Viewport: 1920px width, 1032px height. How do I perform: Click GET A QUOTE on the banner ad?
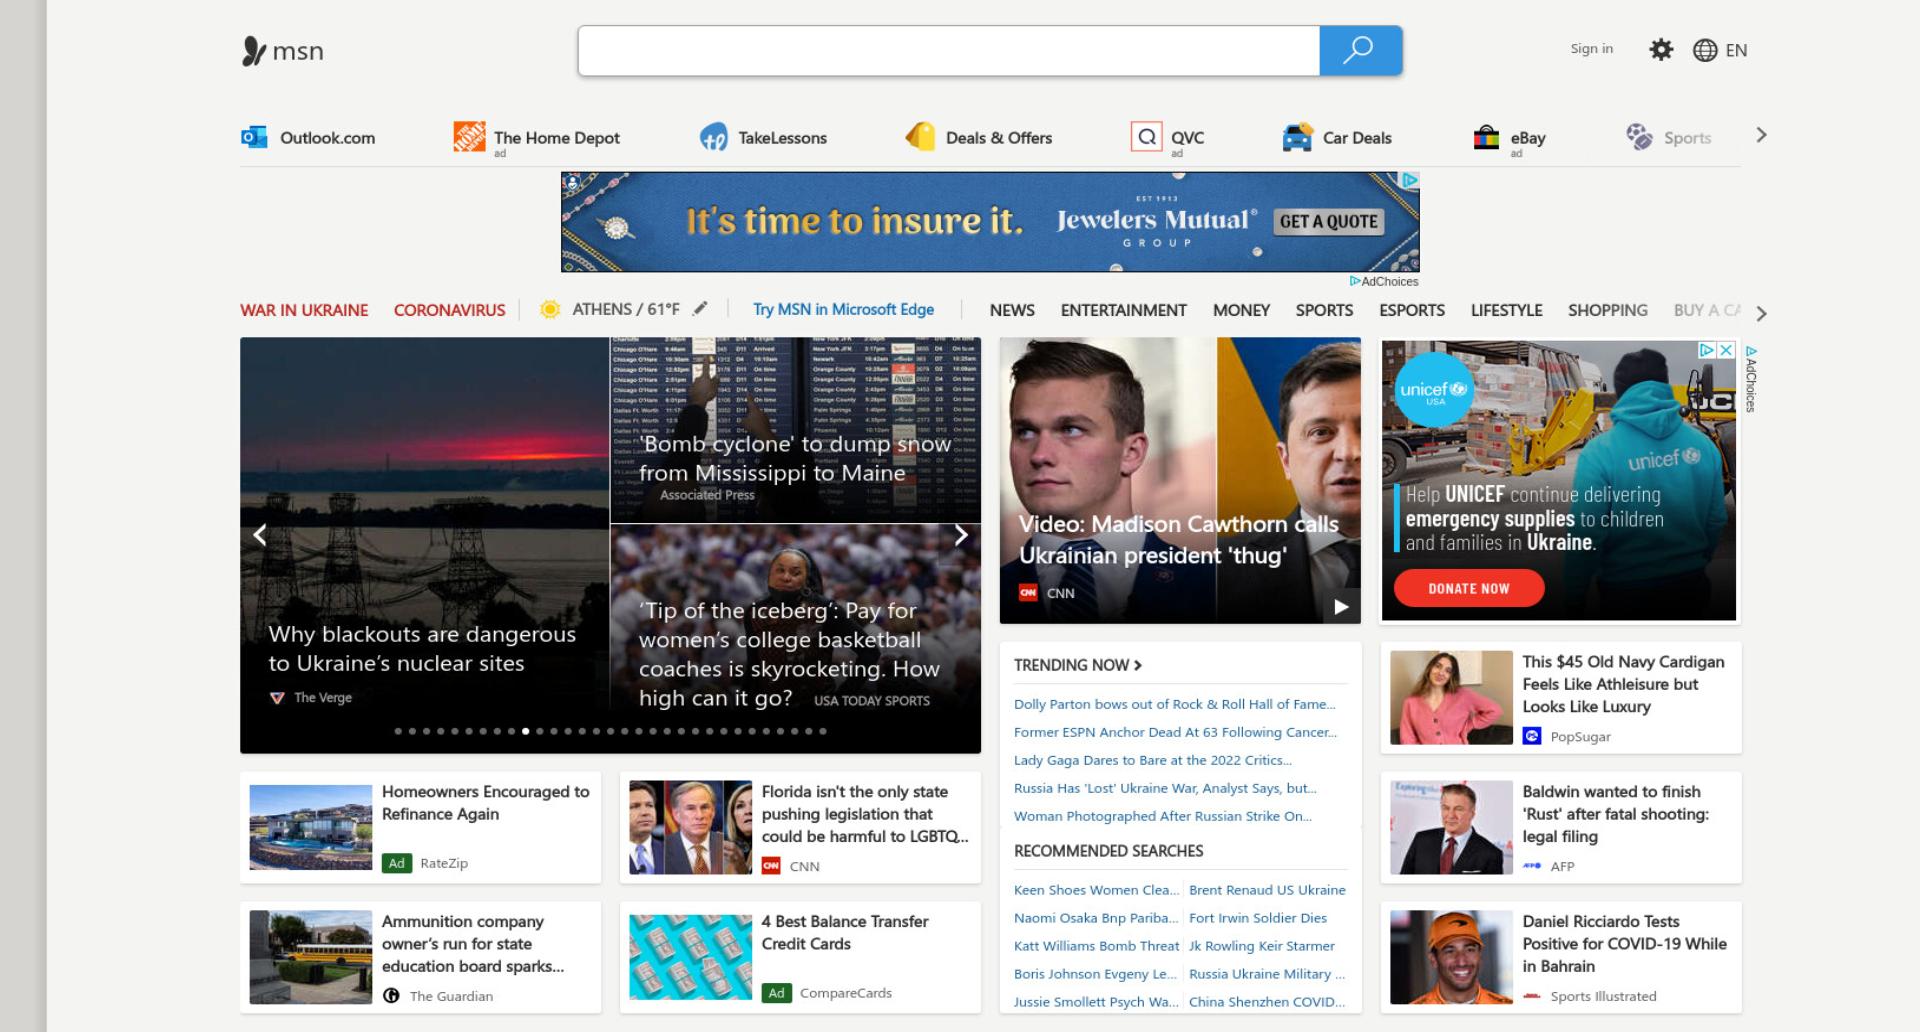point(1329,222)
